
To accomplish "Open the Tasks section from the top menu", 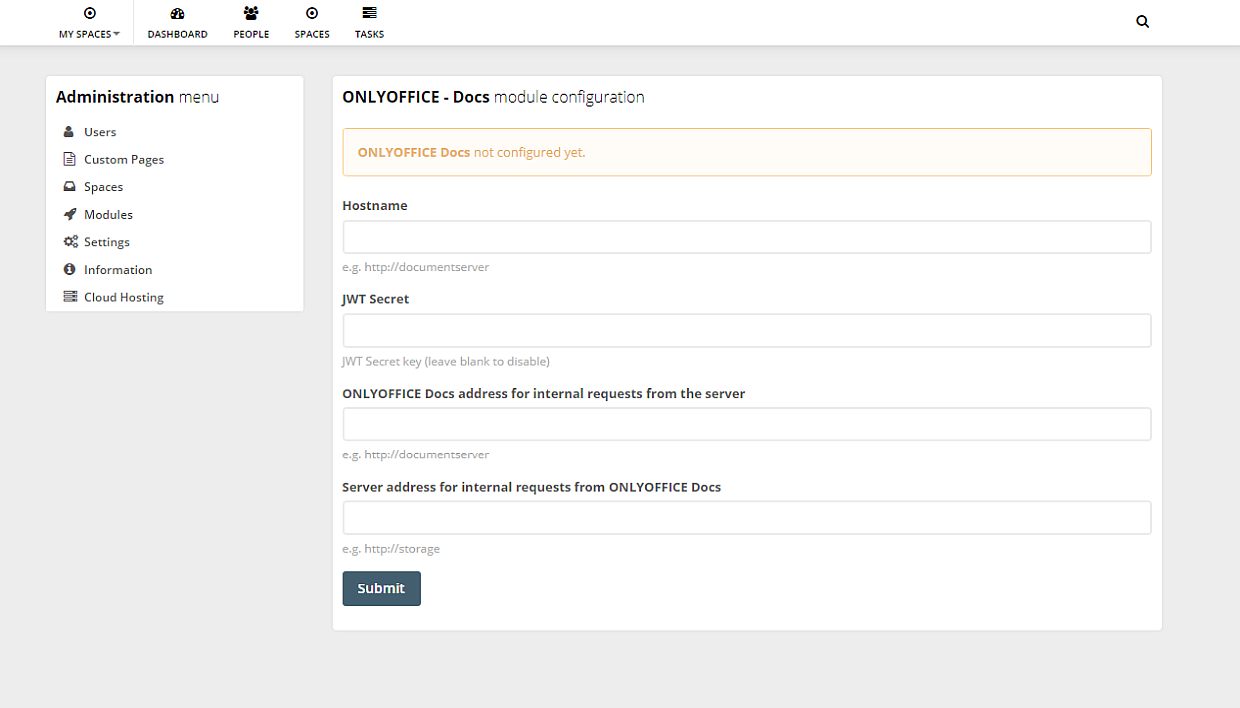I will 369,22.
